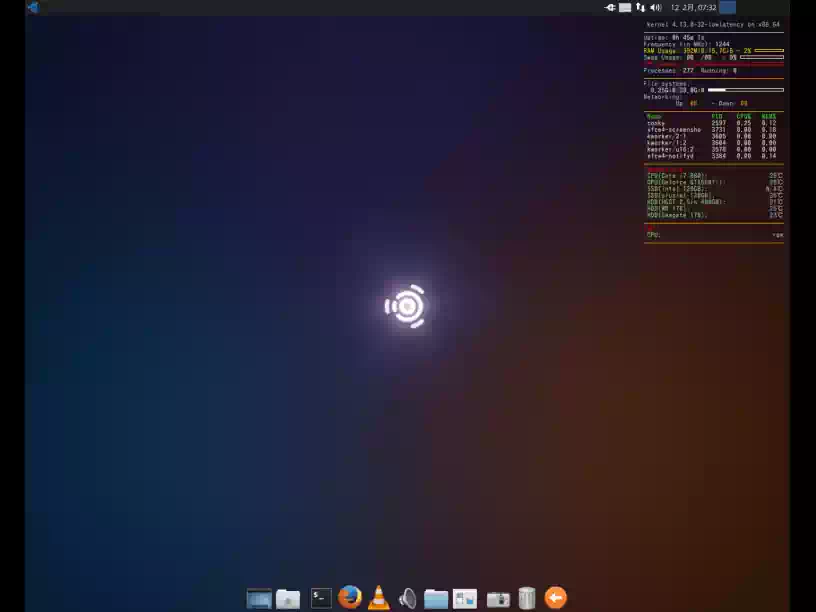Screen dimensions: 816x612
Task: Click the Kernel version line in Conky
Action: (x=713, y=24)
